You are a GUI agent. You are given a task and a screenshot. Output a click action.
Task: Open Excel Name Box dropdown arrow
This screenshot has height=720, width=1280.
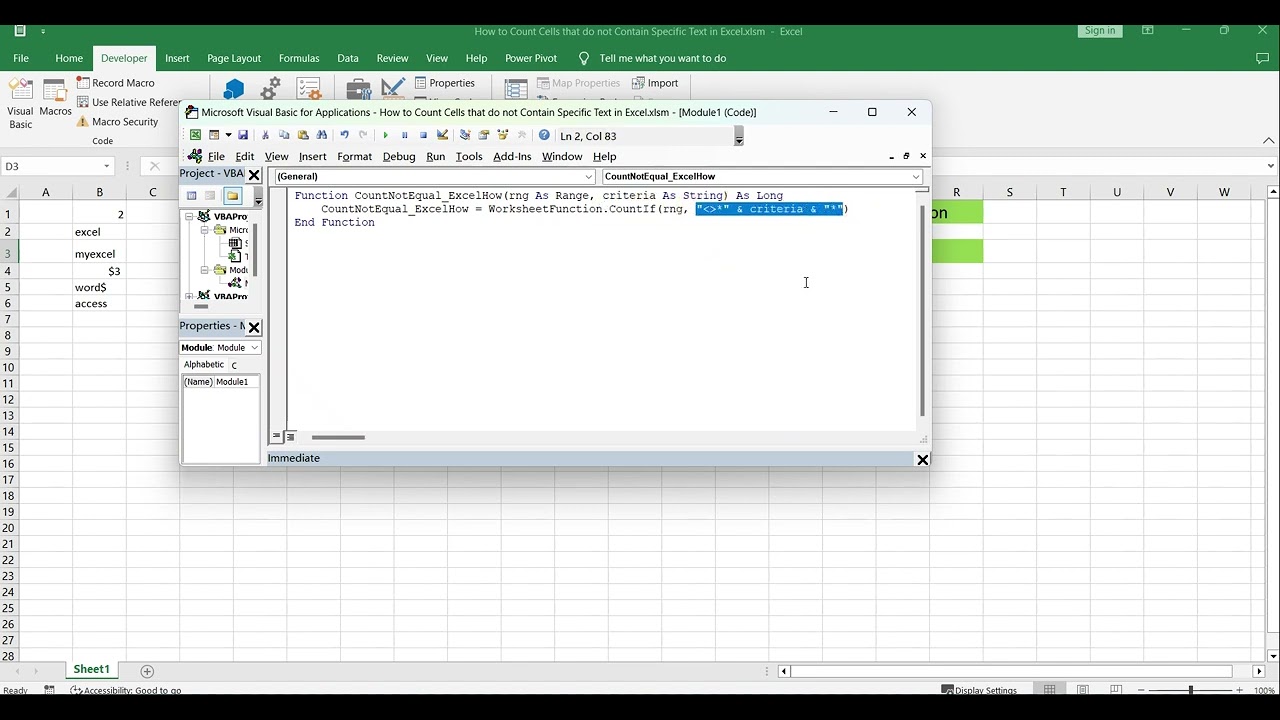pyautogui.click(x=107, y=166)
